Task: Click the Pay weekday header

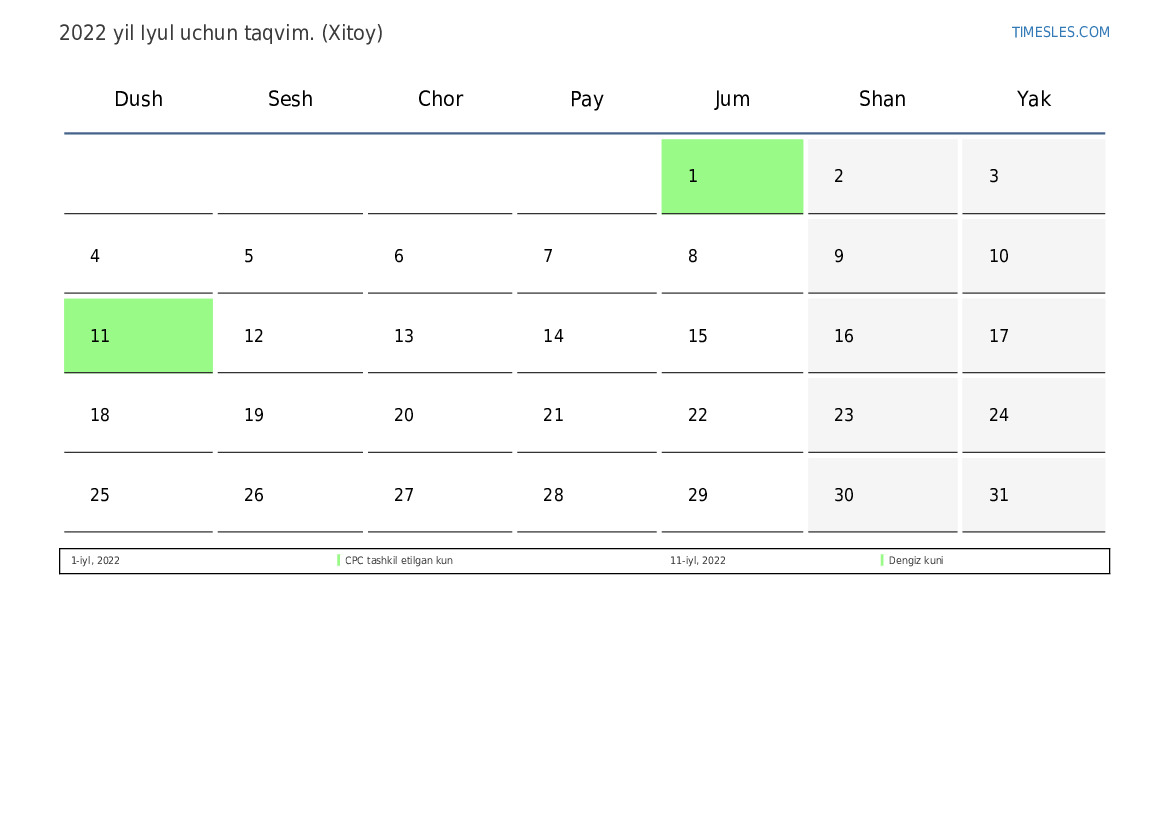Action: pos(587,99)
